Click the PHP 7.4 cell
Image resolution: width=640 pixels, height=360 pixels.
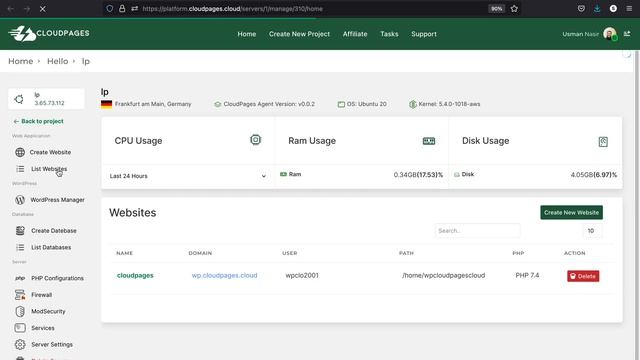tap(527, 276)
